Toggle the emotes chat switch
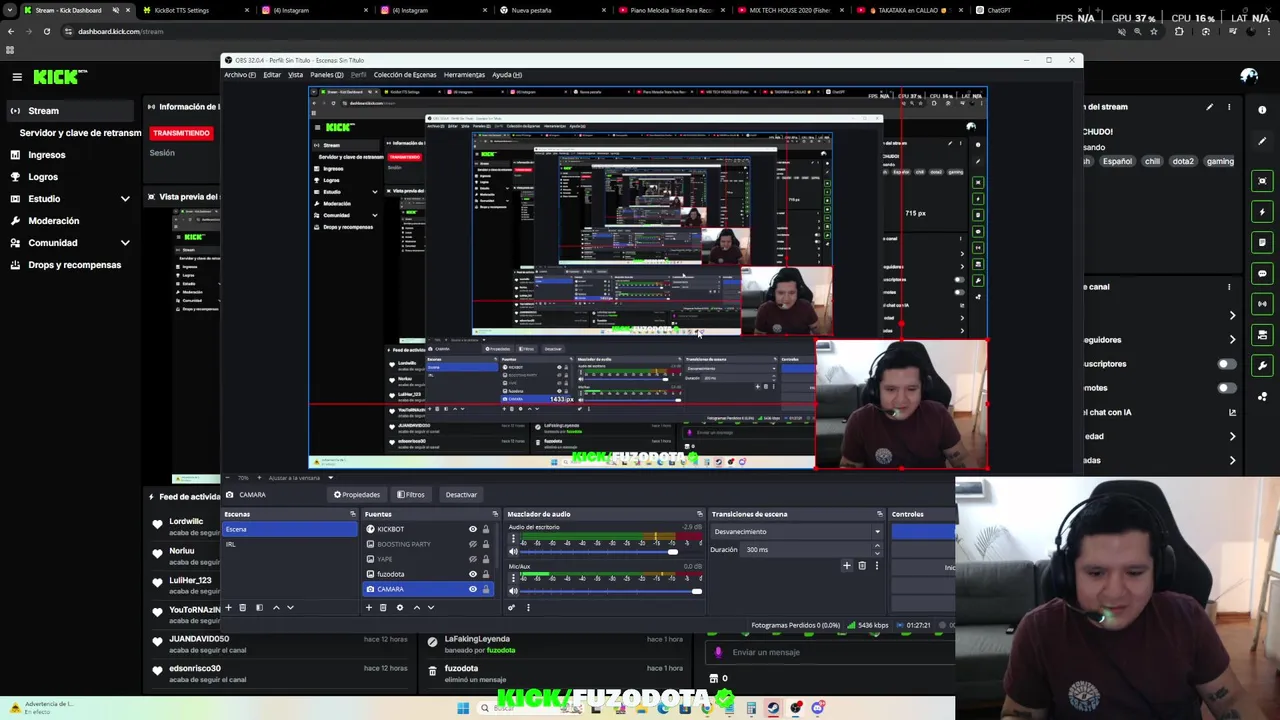This screenshot has width=1280, height=720. [x=1226, y=388]
